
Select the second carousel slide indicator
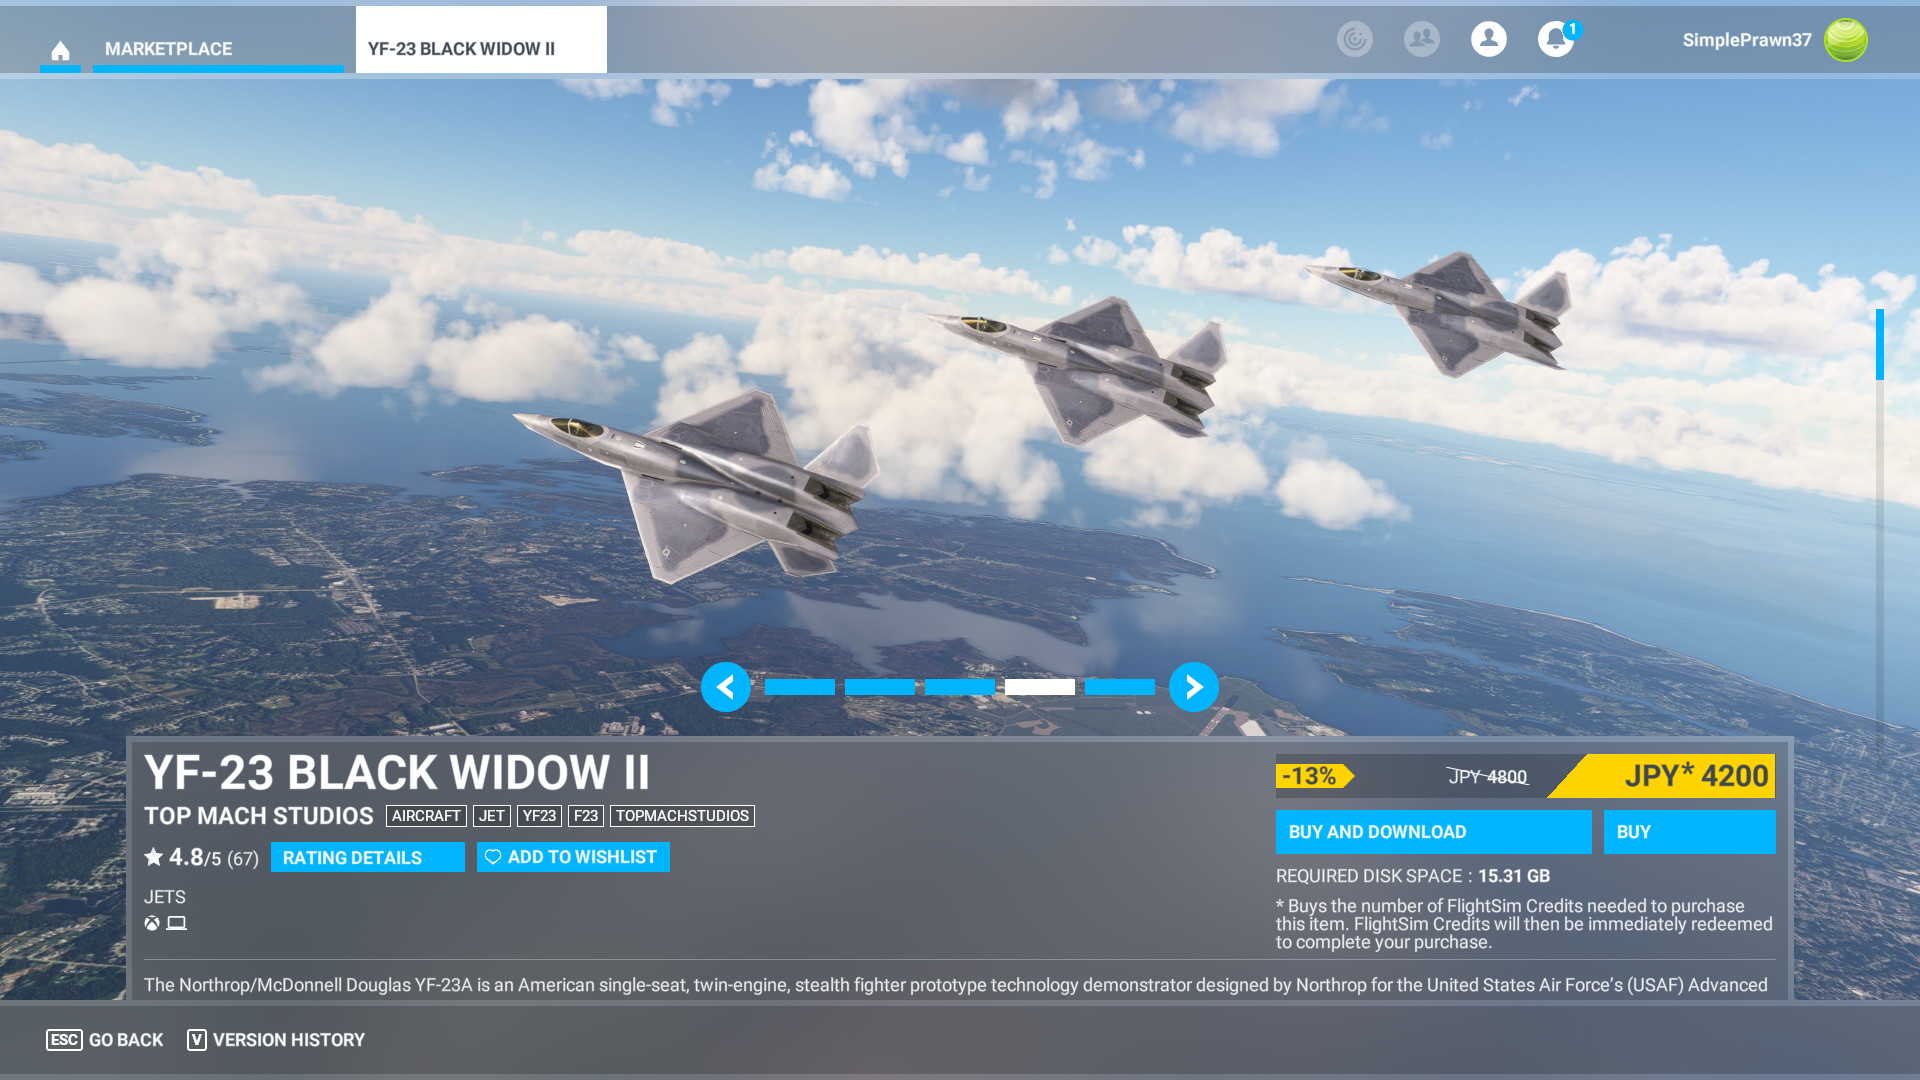pos(879,687)
